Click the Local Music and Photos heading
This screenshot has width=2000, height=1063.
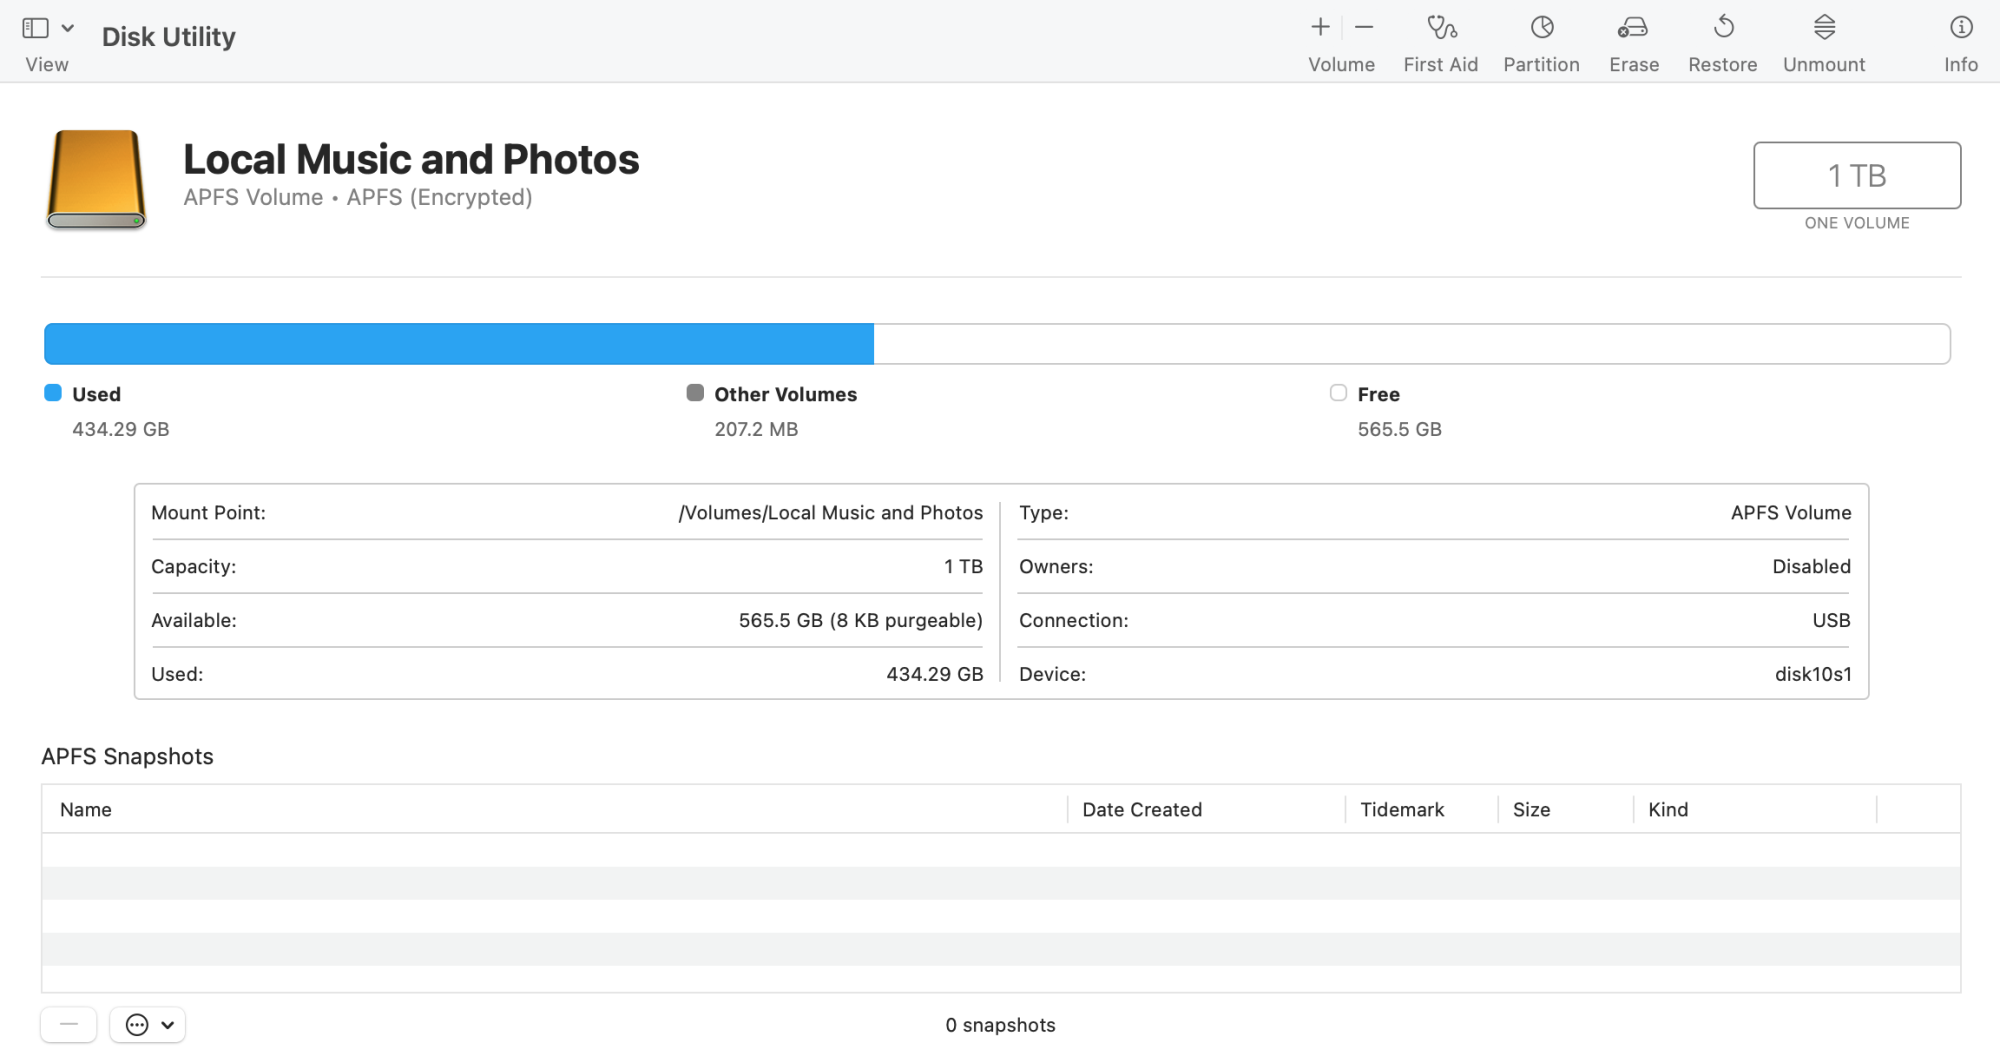[411, 159]
